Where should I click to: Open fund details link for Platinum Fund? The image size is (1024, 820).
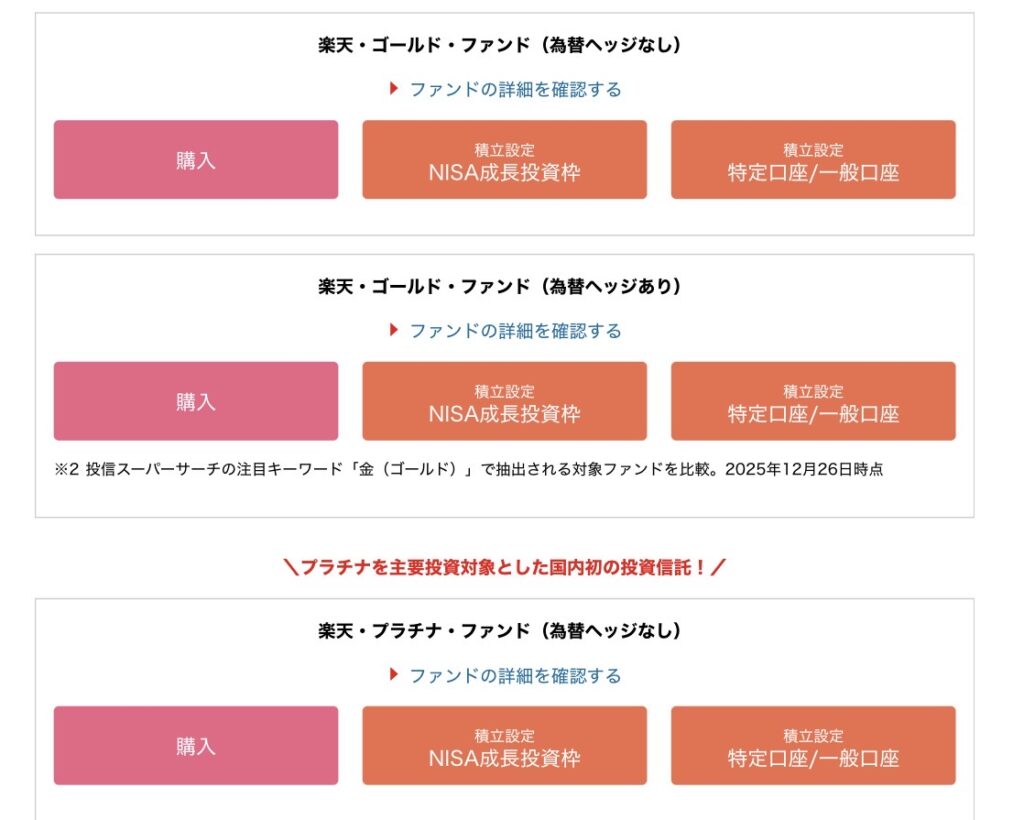pyautogui.click(x=515, y=675)
